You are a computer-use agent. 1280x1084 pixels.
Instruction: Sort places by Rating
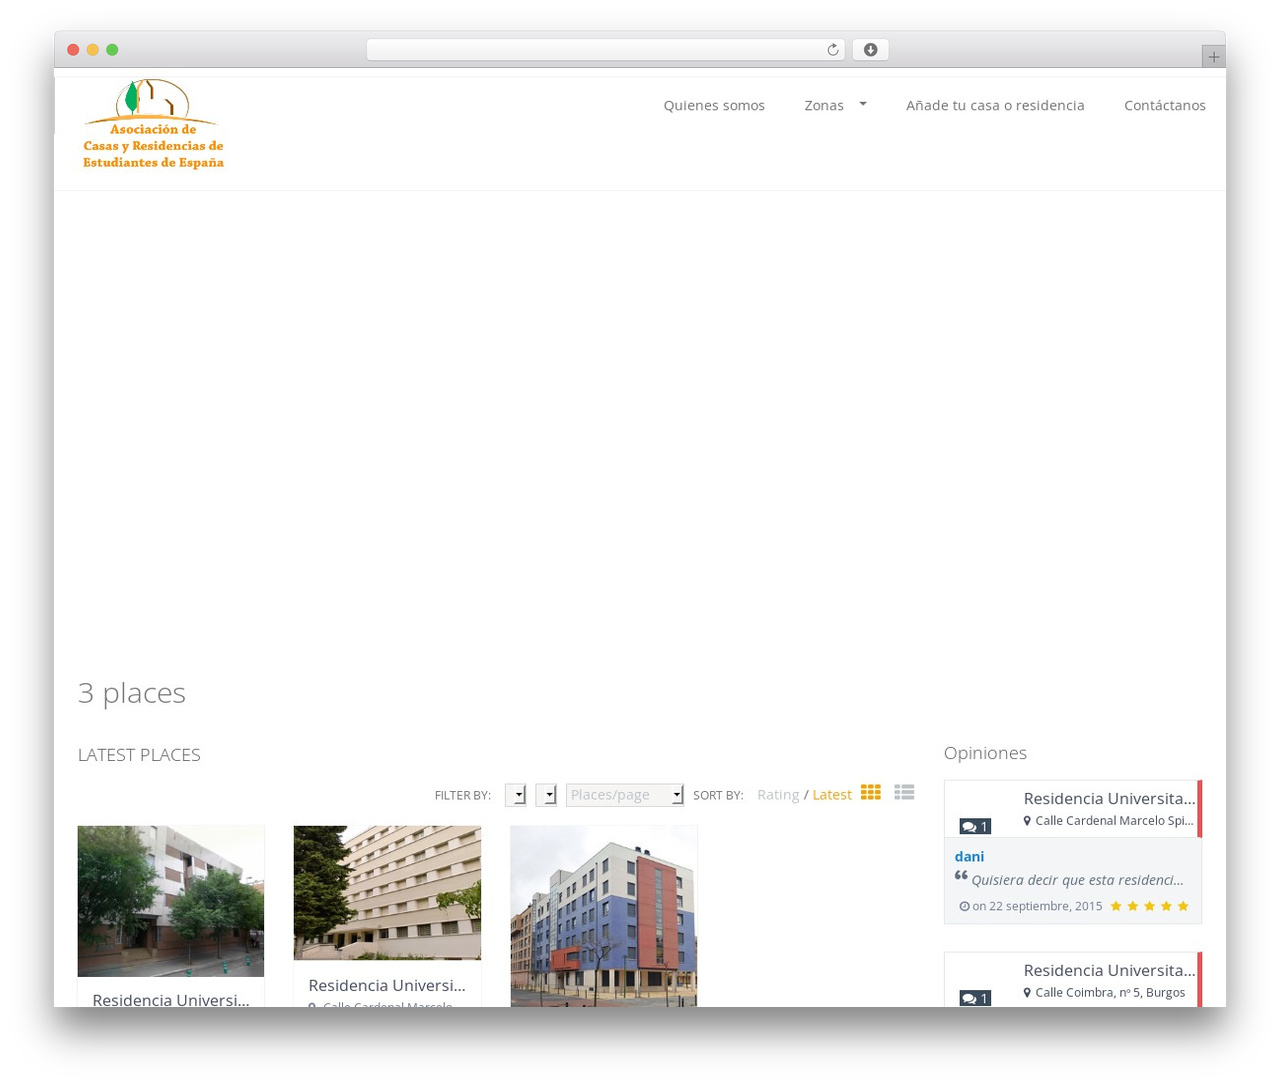[778, 795]
